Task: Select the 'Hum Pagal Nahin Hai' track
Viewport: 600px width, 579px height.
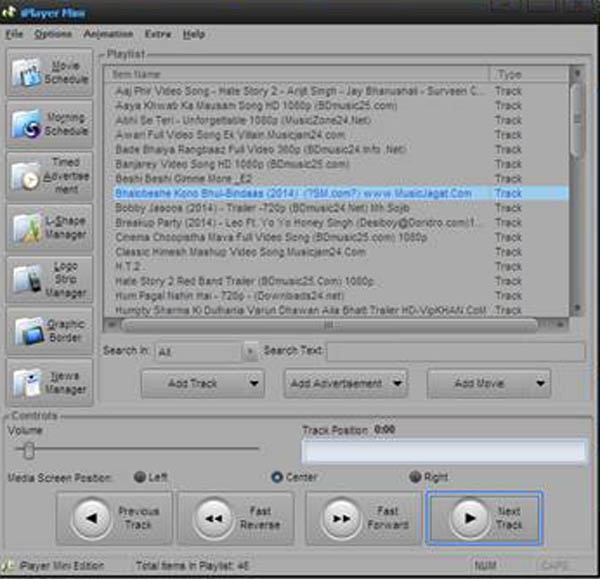Action: pos(337,296)
